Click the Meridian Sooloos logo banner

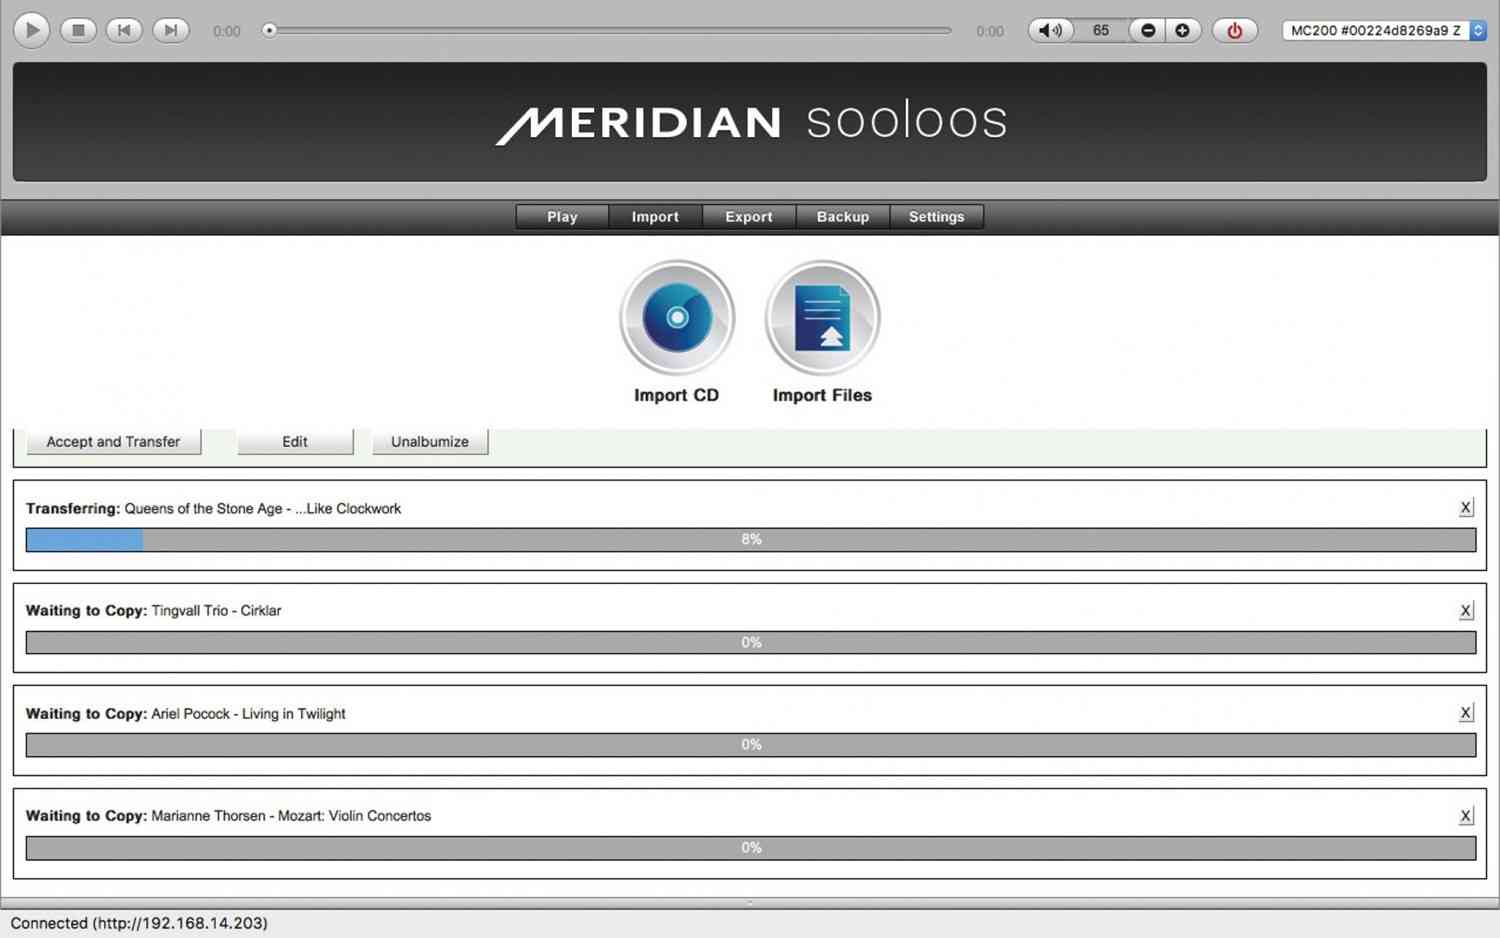(750, 122)
